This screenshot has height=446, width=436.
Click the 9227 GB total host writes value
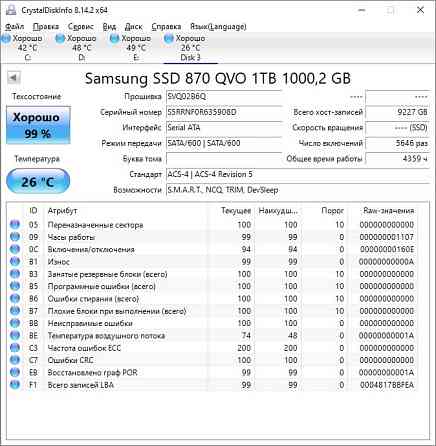click(x=397, y=112)
